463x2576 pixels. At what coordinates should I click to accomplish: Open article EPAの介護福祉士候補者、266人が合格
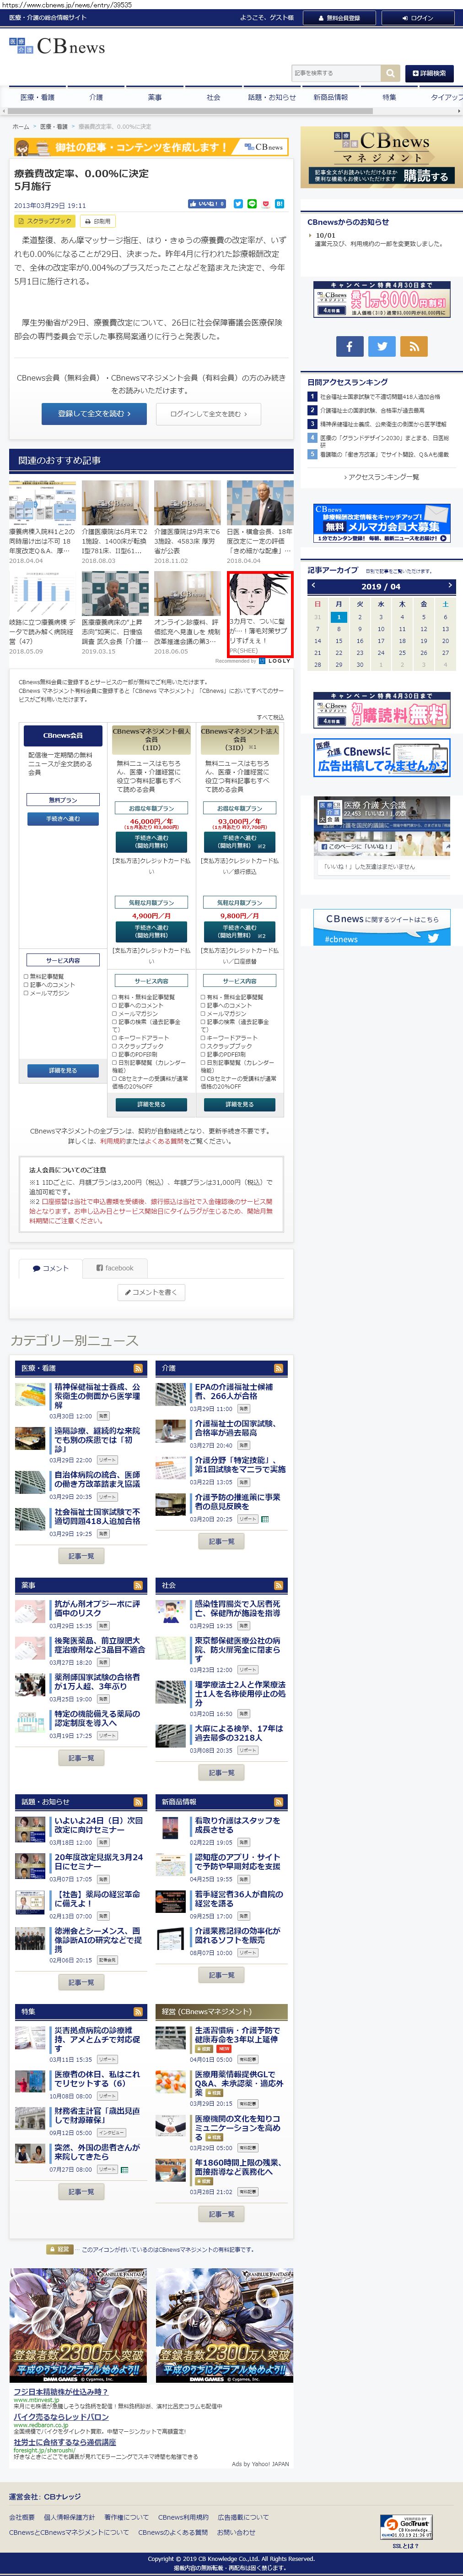click(x=233, y=1391)
